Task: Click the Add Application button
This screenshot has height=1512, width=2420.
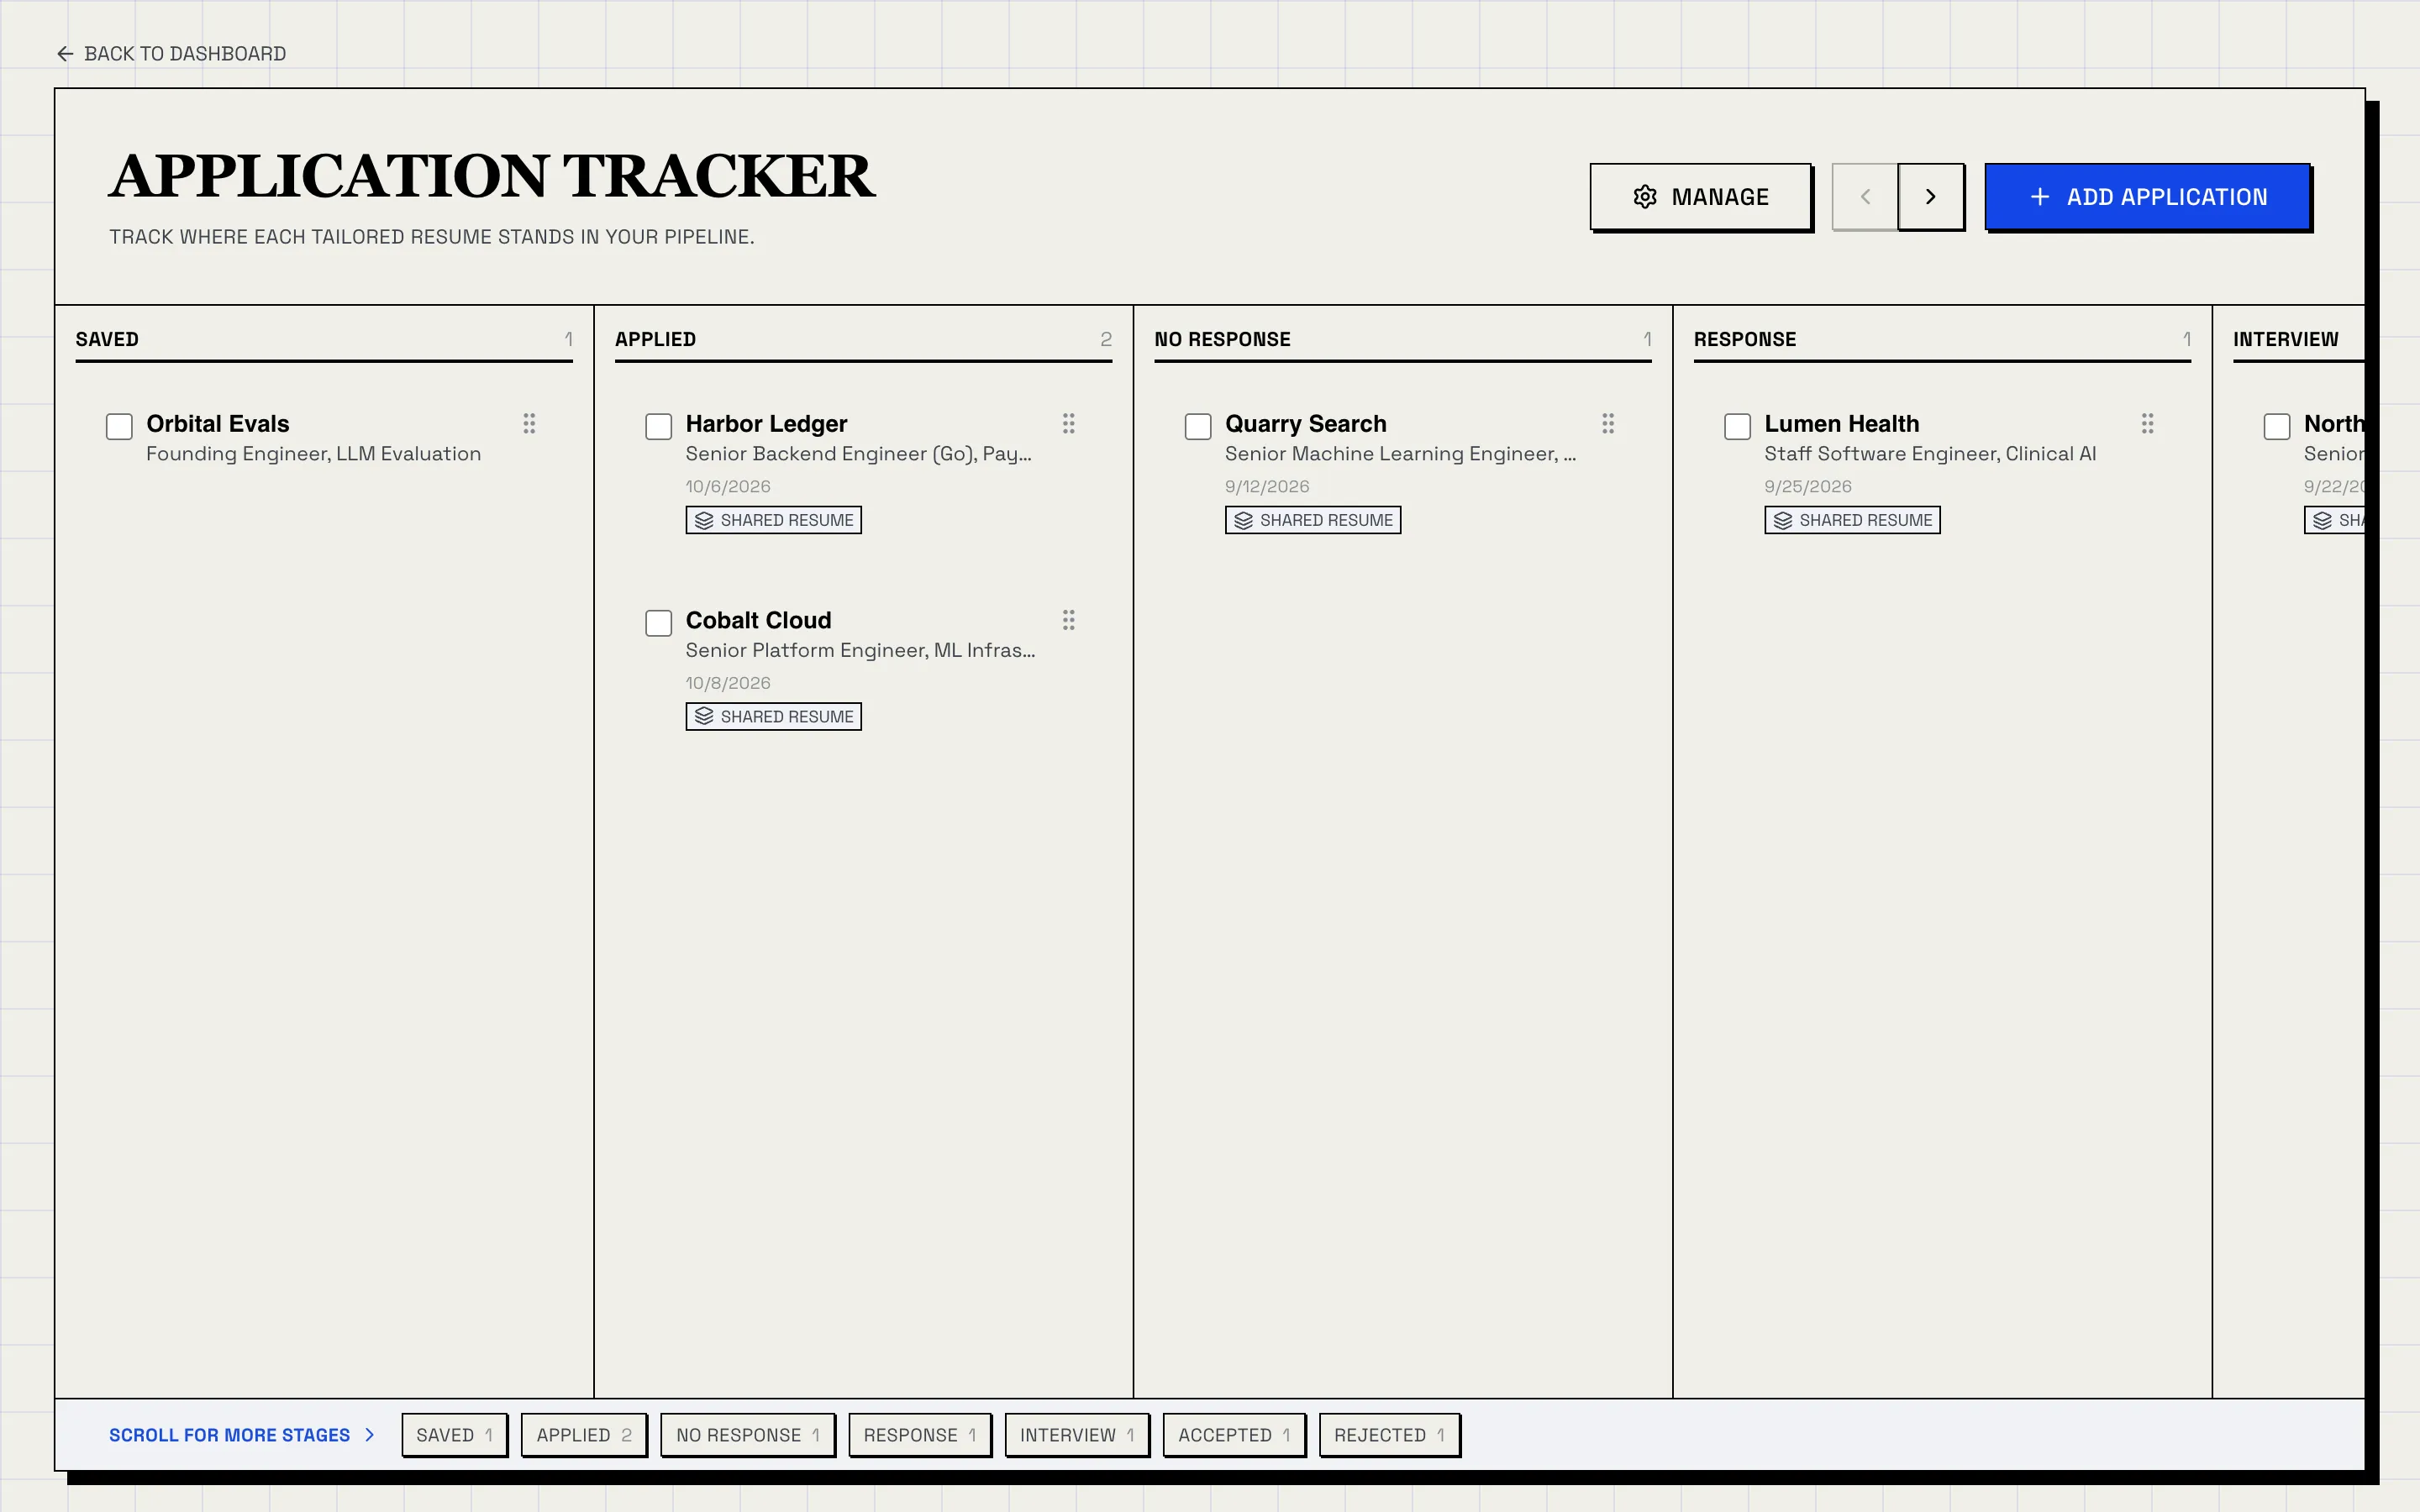Action: point(2147,197)
